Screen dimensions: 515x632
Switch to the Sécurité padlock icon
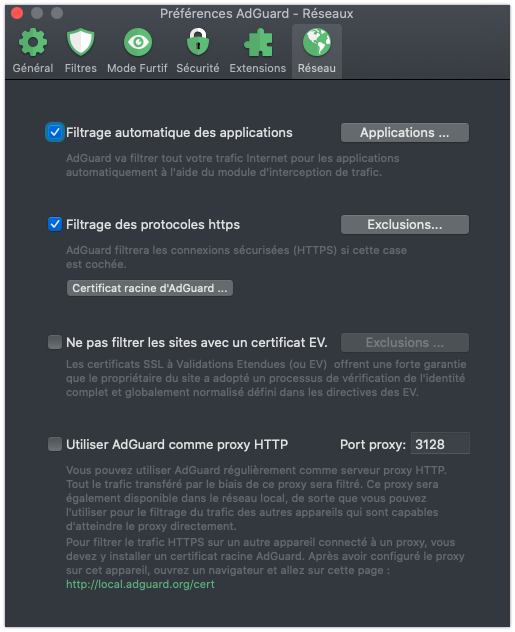[x=197, y=42]
